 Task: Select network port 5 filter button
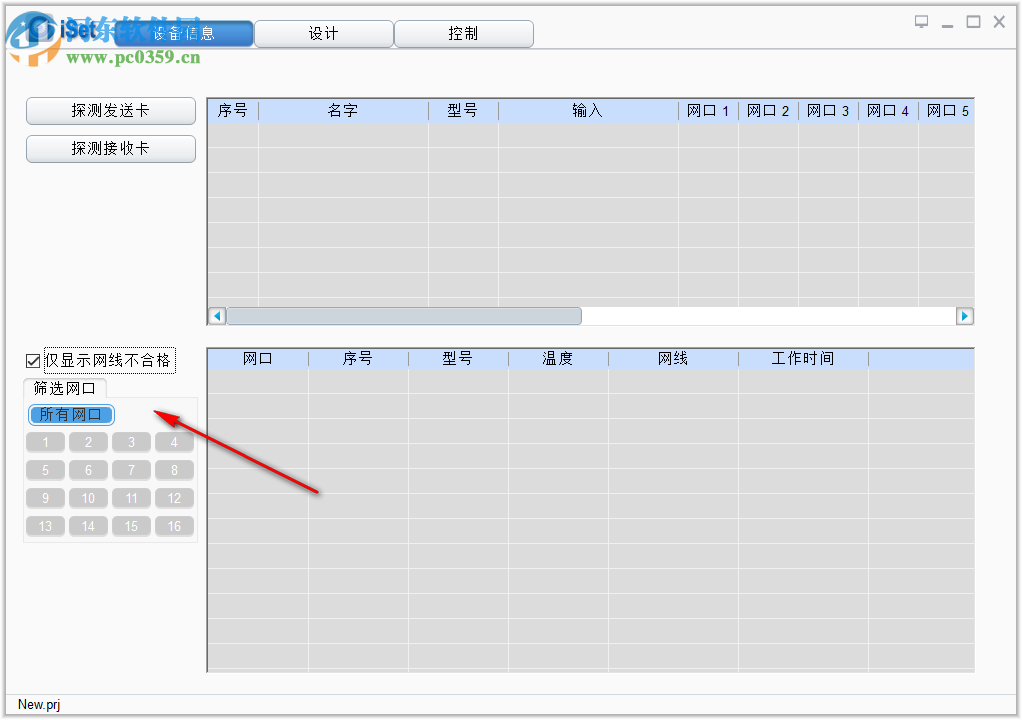click(45, 470)
